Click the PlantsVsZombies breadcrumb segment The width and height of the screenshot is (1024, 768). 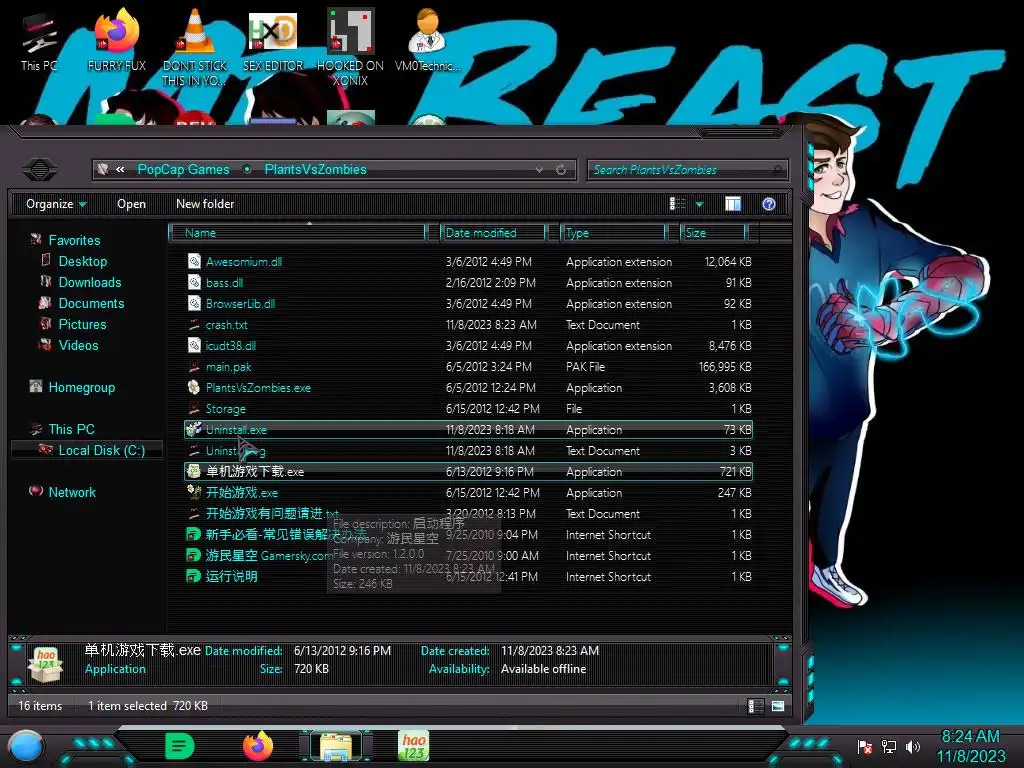pos(315,170)
